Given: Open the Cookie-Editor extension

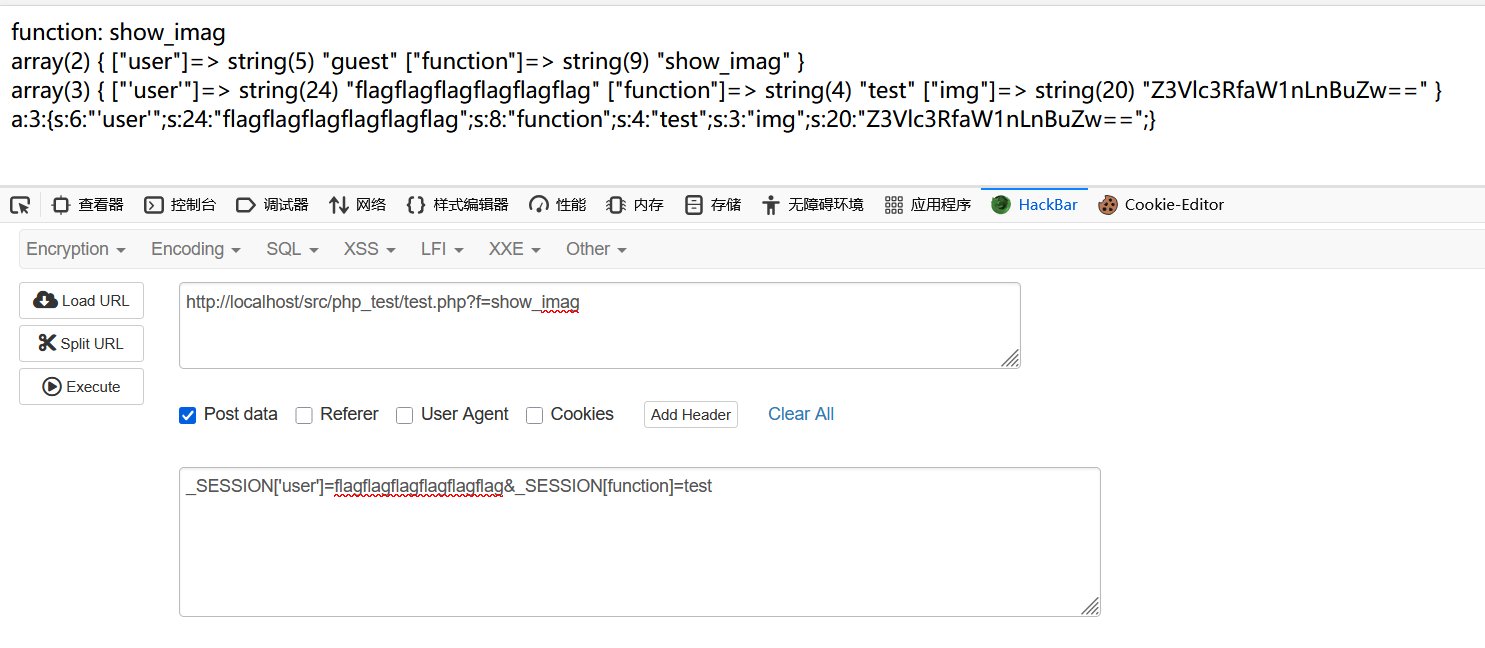Looking at the screenshot, I should click(1161, 204).
